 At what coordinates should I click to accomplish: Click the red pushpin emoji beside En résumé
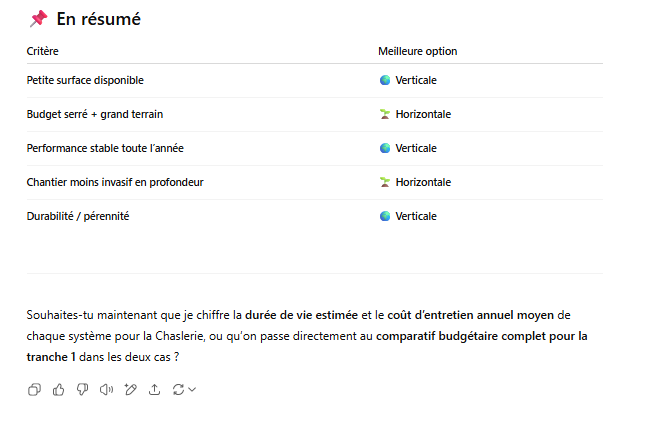[38, 19]
